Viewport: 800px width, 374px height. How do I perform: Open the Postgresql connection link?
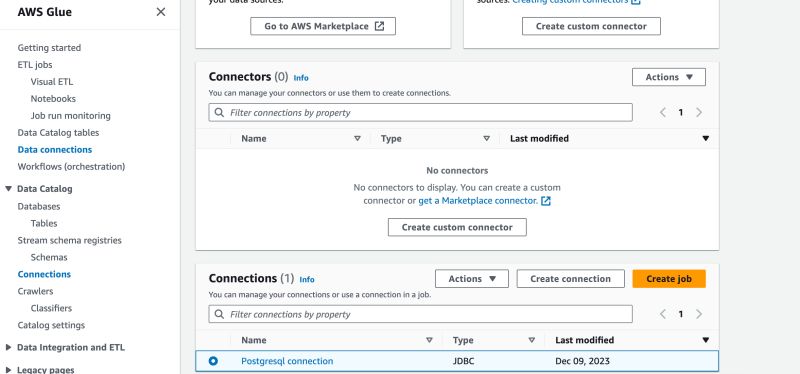[x=287, y=361]
